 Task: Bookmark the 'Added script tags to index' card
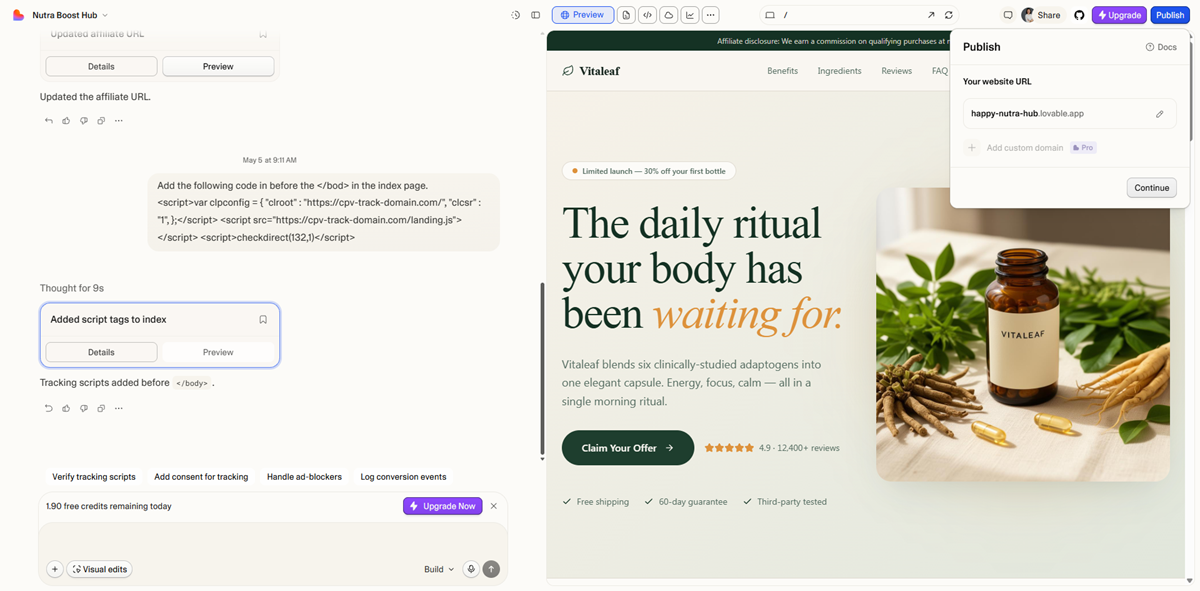263,320
